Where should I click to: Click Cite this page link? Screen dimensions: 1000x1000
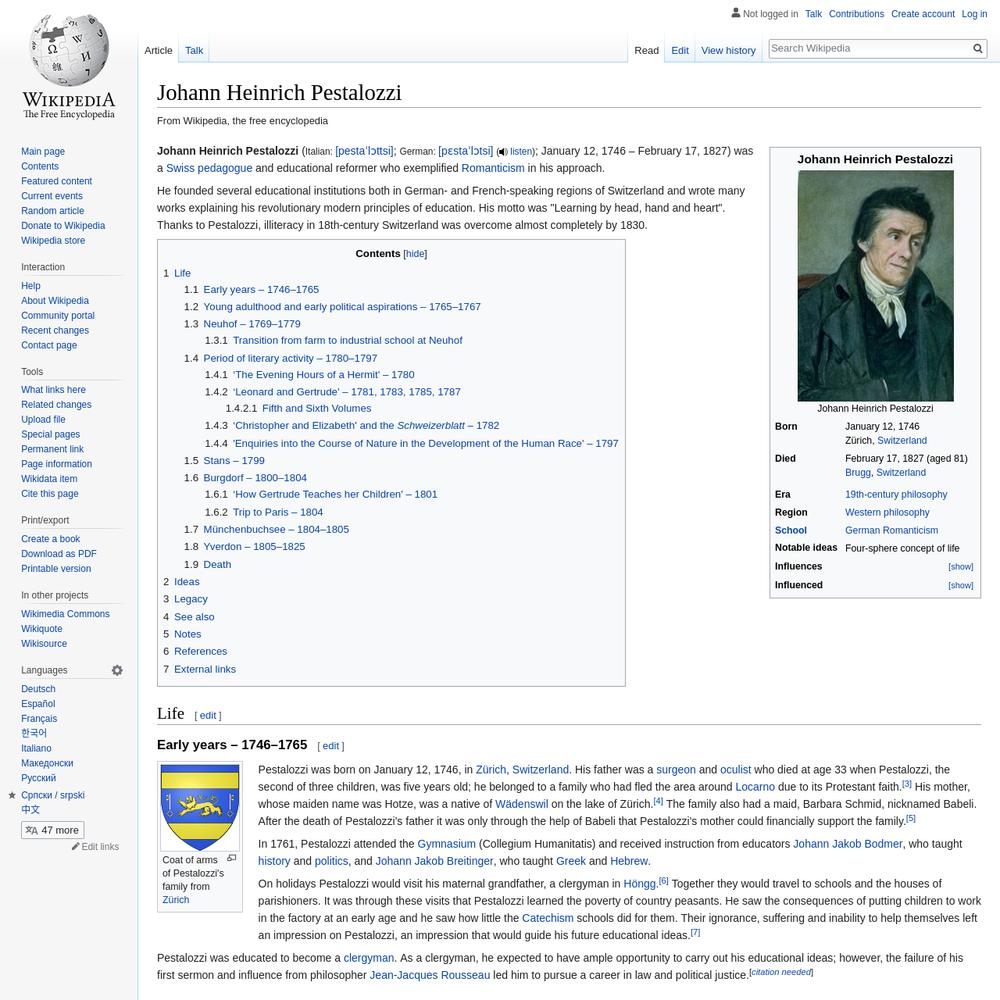click(x=50, y=494)
